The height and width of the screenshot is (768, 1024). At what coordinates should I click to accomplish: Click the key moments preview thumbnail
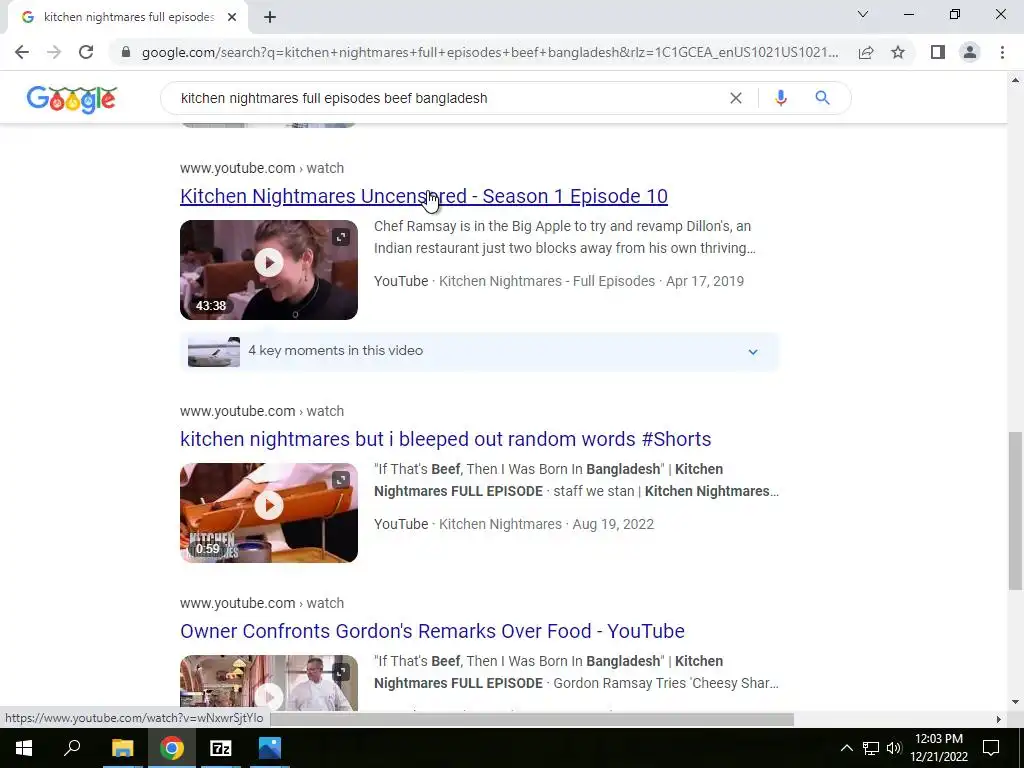pyautogui.click(x=214, y=352)
